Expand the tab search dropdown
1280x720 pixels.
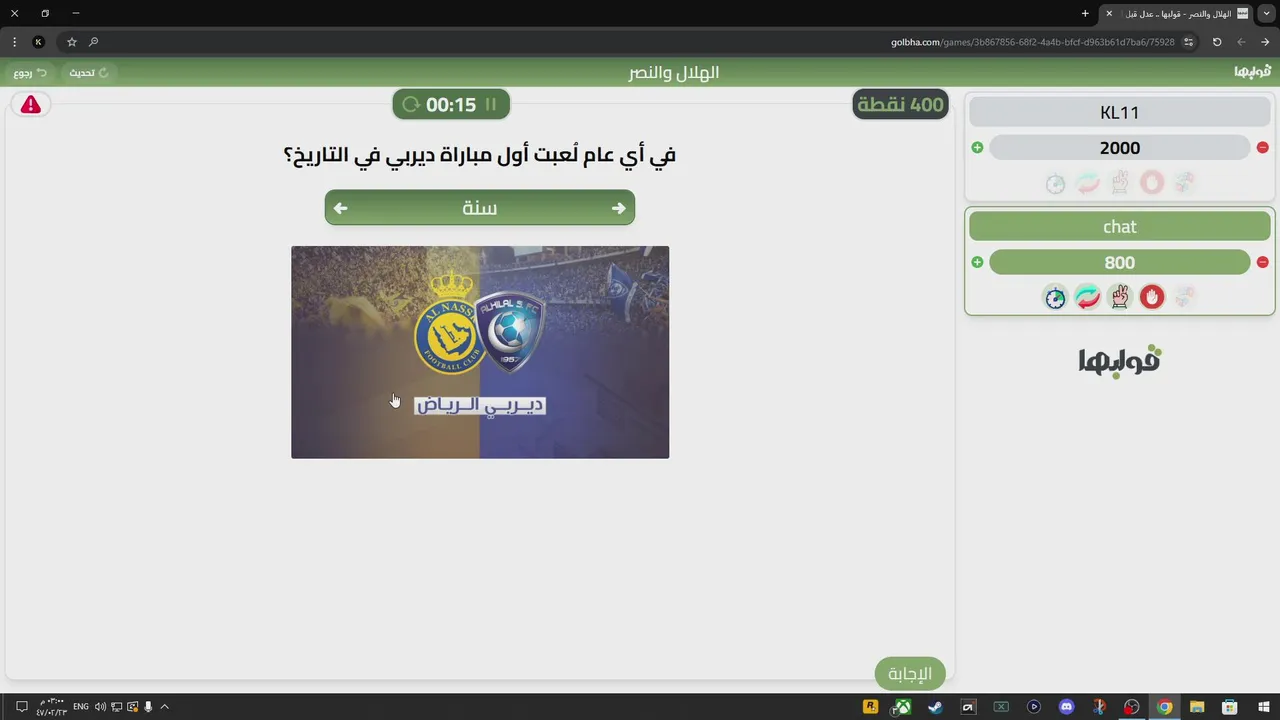[x=1267, y=13]
